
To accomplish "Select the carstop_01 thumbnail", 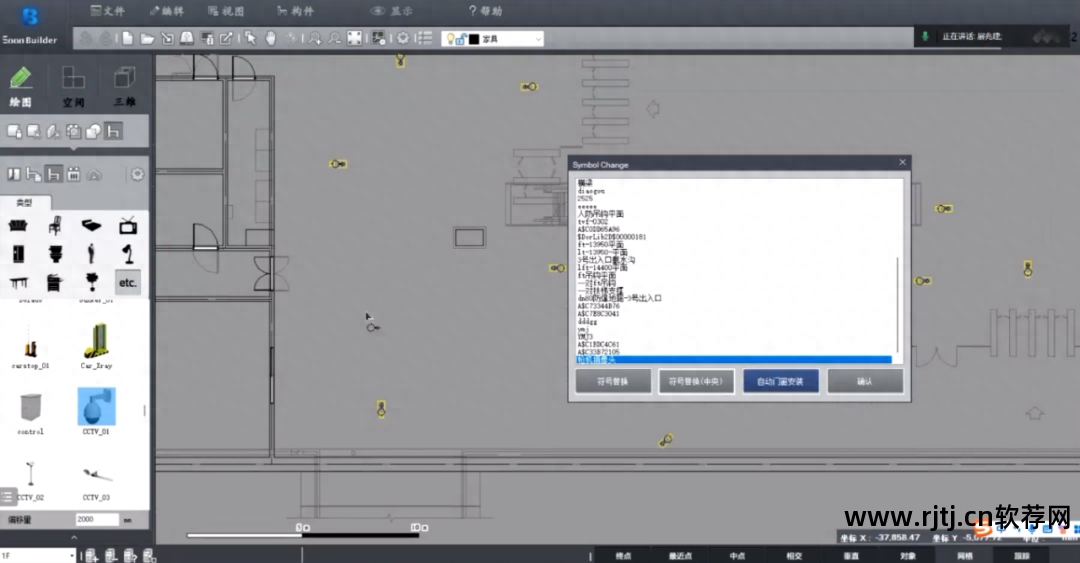I will 30,347.
